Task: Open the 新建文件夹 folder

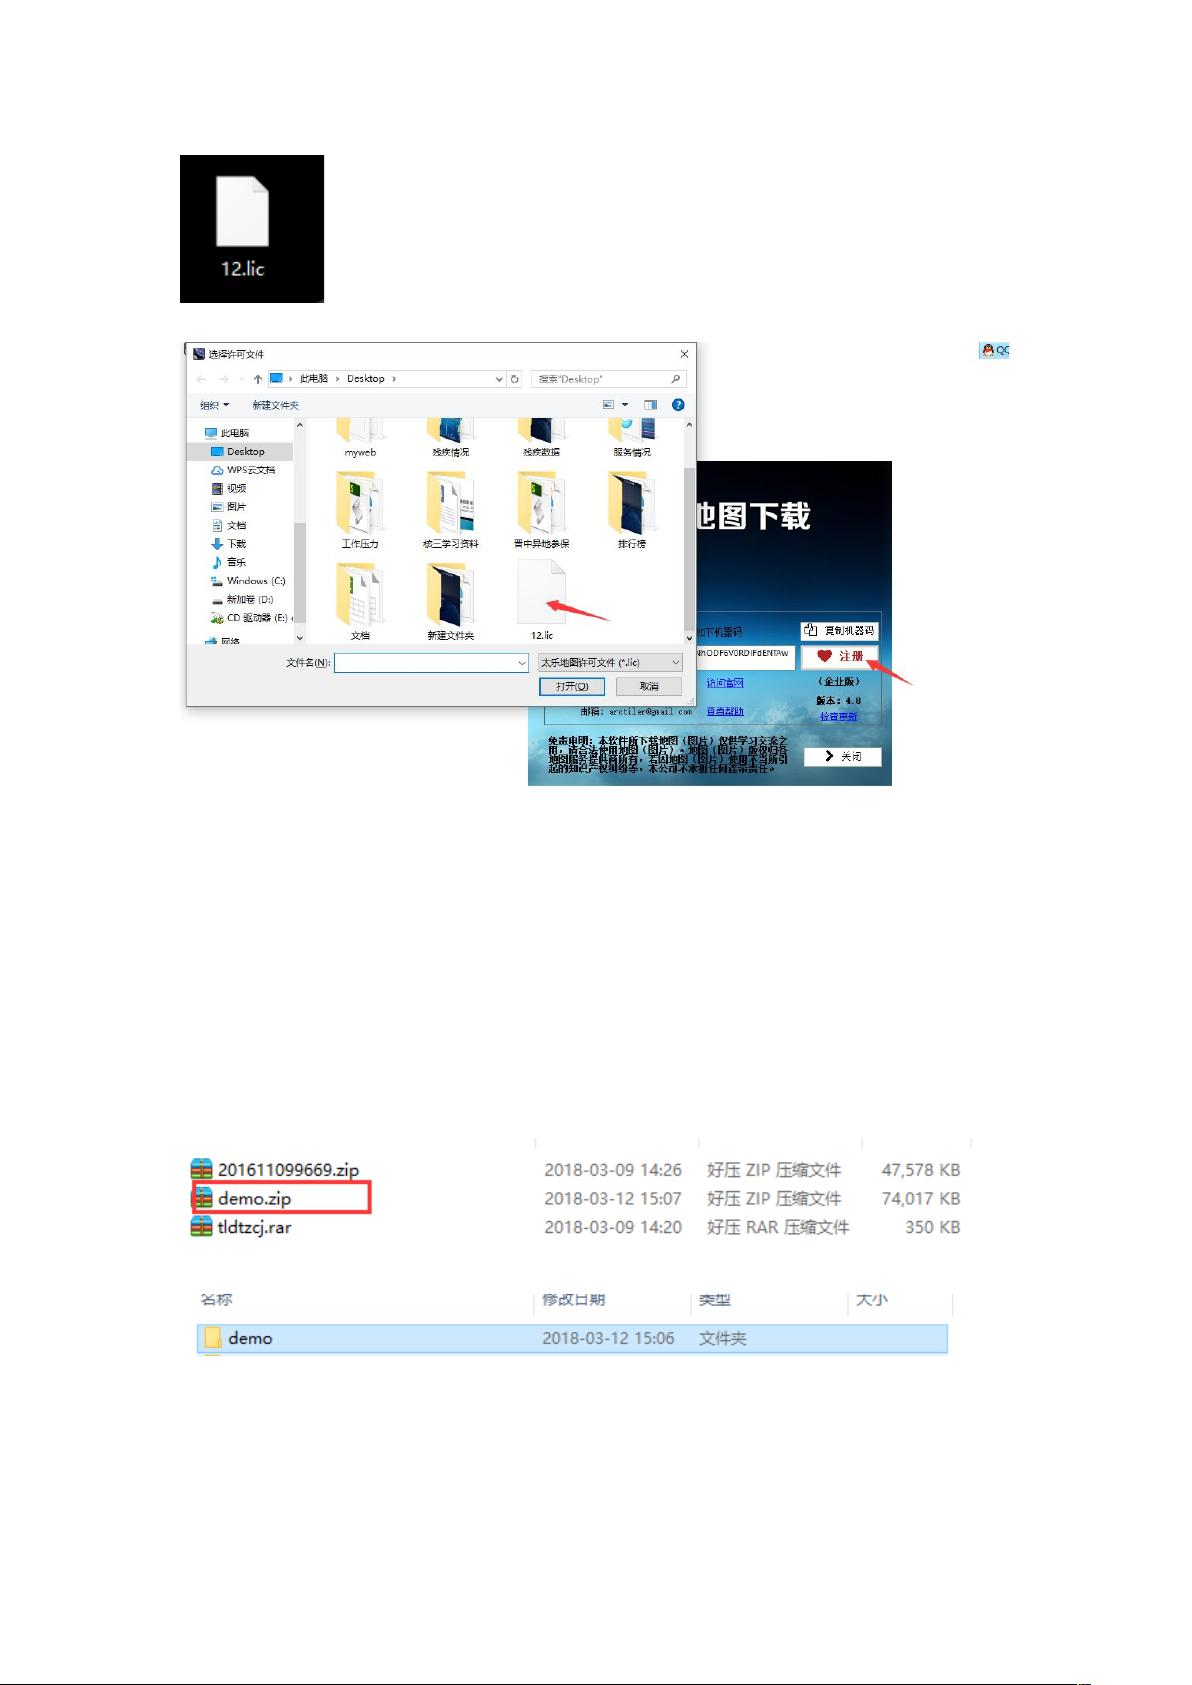Action: click(450, 601)
